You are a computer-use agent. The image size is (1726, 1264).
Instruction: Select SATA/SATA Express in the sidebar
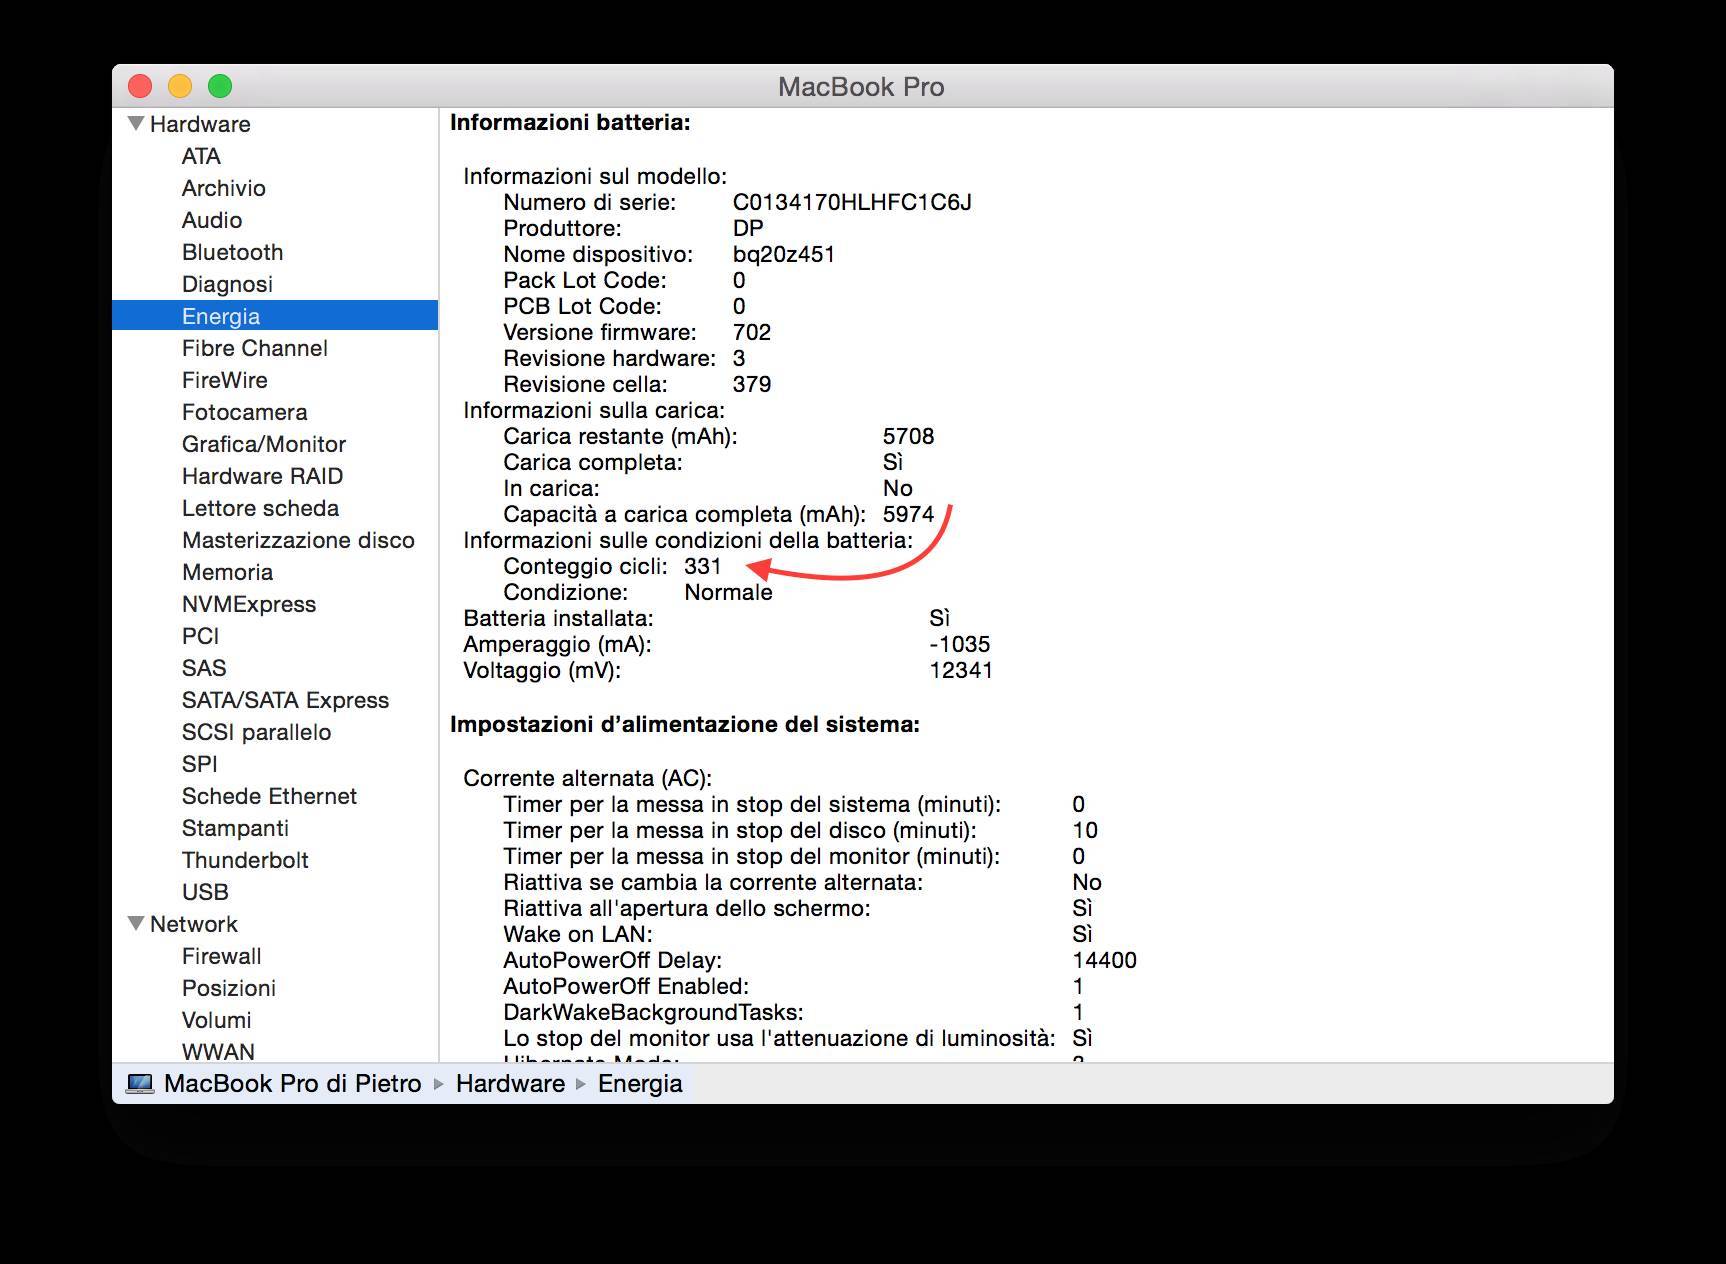285,700
